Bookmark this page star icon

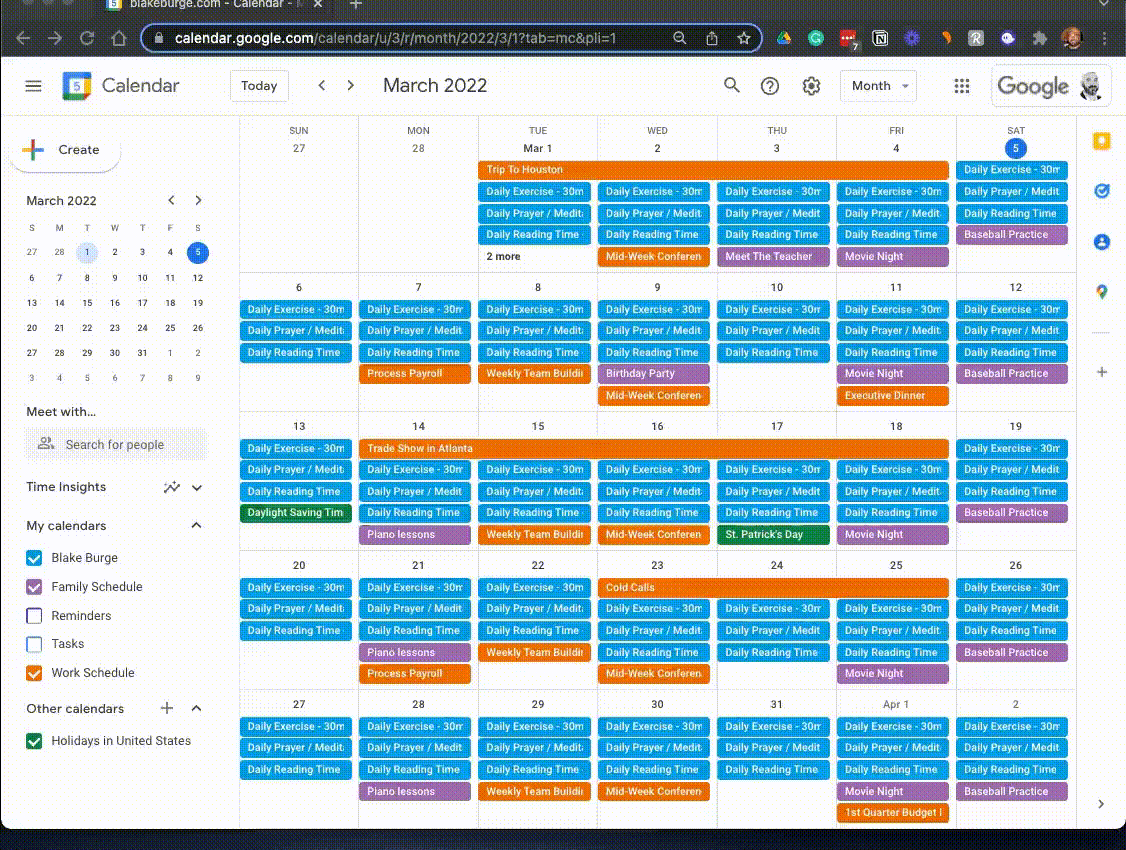click(744, 38)
